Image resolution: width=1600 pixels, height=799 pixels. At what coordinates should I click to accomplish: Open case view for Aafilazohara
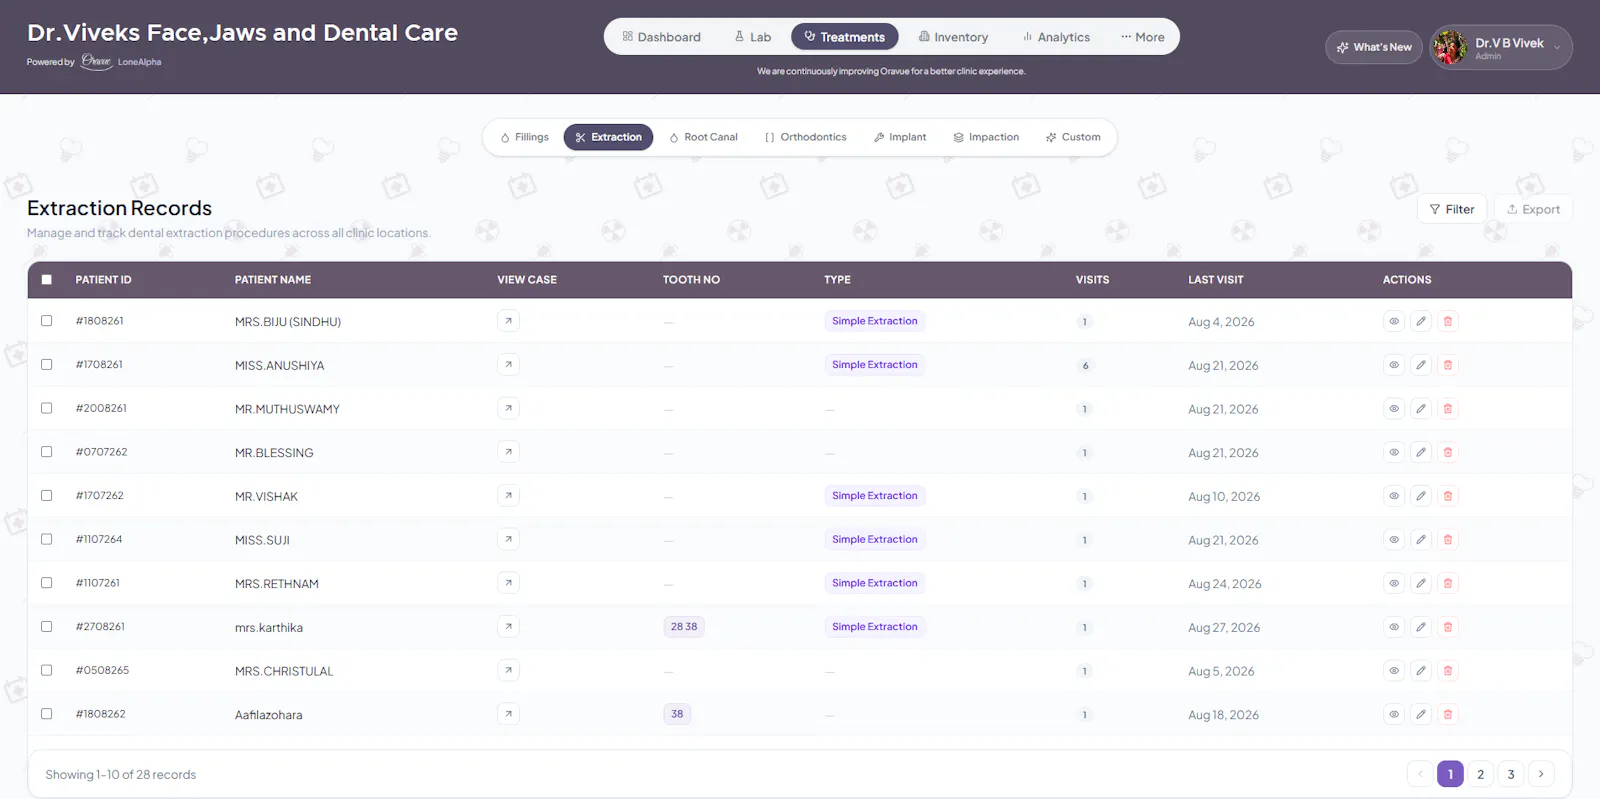click(508, 714)
